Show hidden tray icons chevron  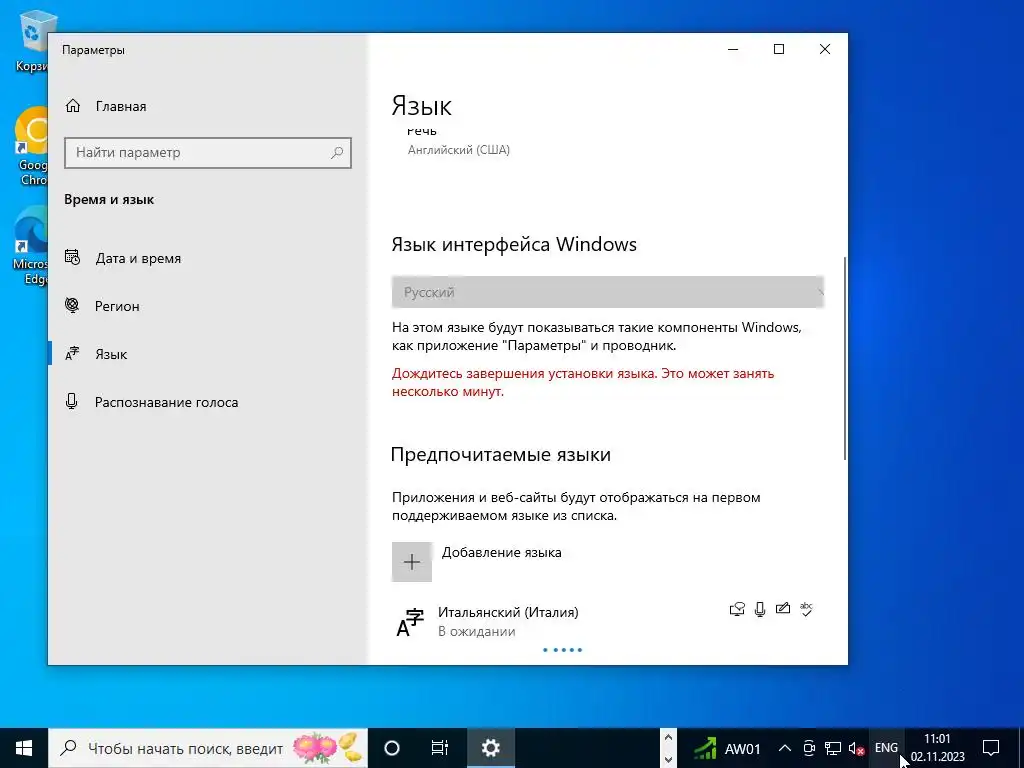(785, 748)
